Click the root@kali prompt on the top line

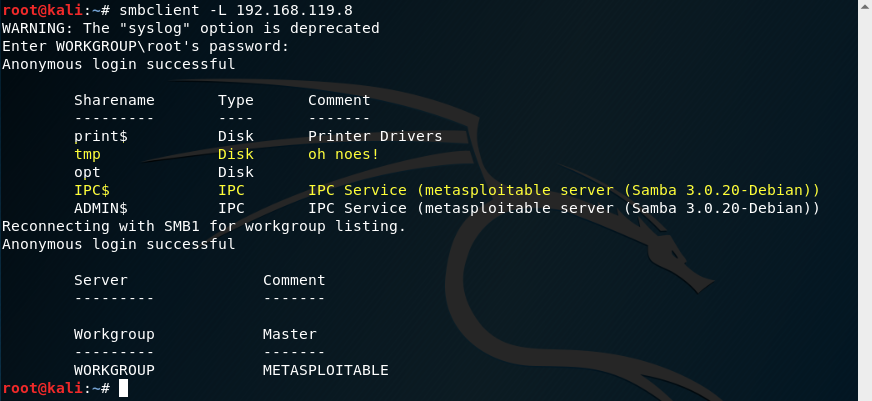(40, 10)
